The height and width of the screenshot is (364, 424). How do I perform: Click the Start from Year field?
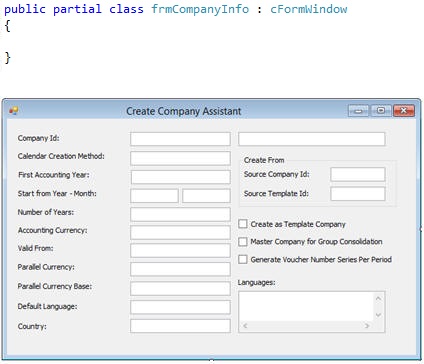[154, 196]
